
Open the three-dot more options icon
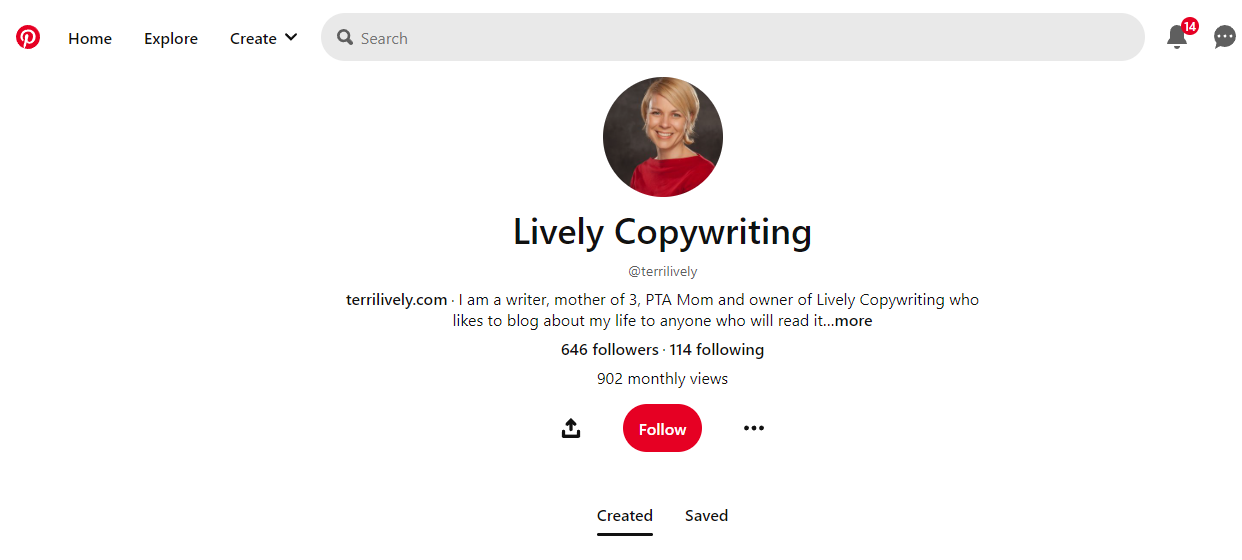coord(754,428)
